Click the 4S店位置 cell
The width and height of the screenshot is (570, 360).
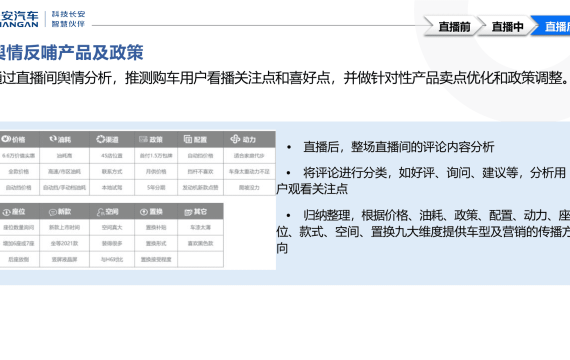point(112,155)
